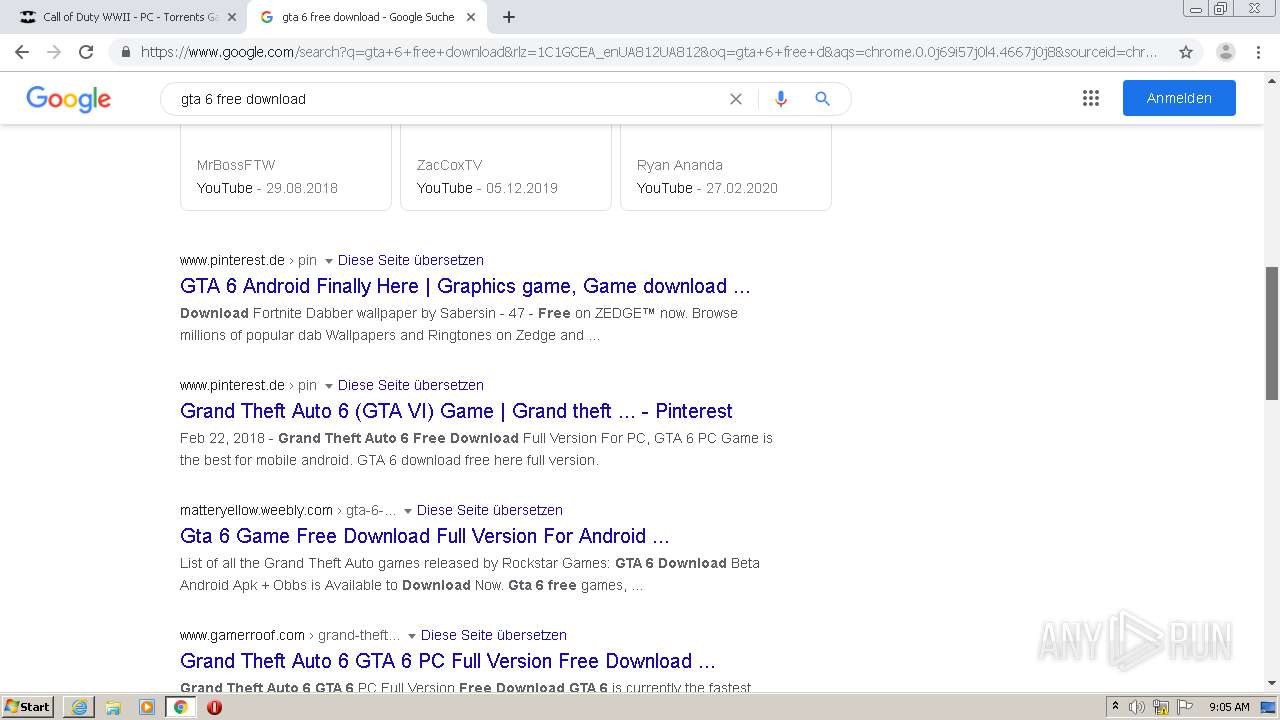Viewport: 1280px width, 720px height.
Task: Expand dropdown arrow beside first pinterest.de result
Action: click(x=328, y=261)
